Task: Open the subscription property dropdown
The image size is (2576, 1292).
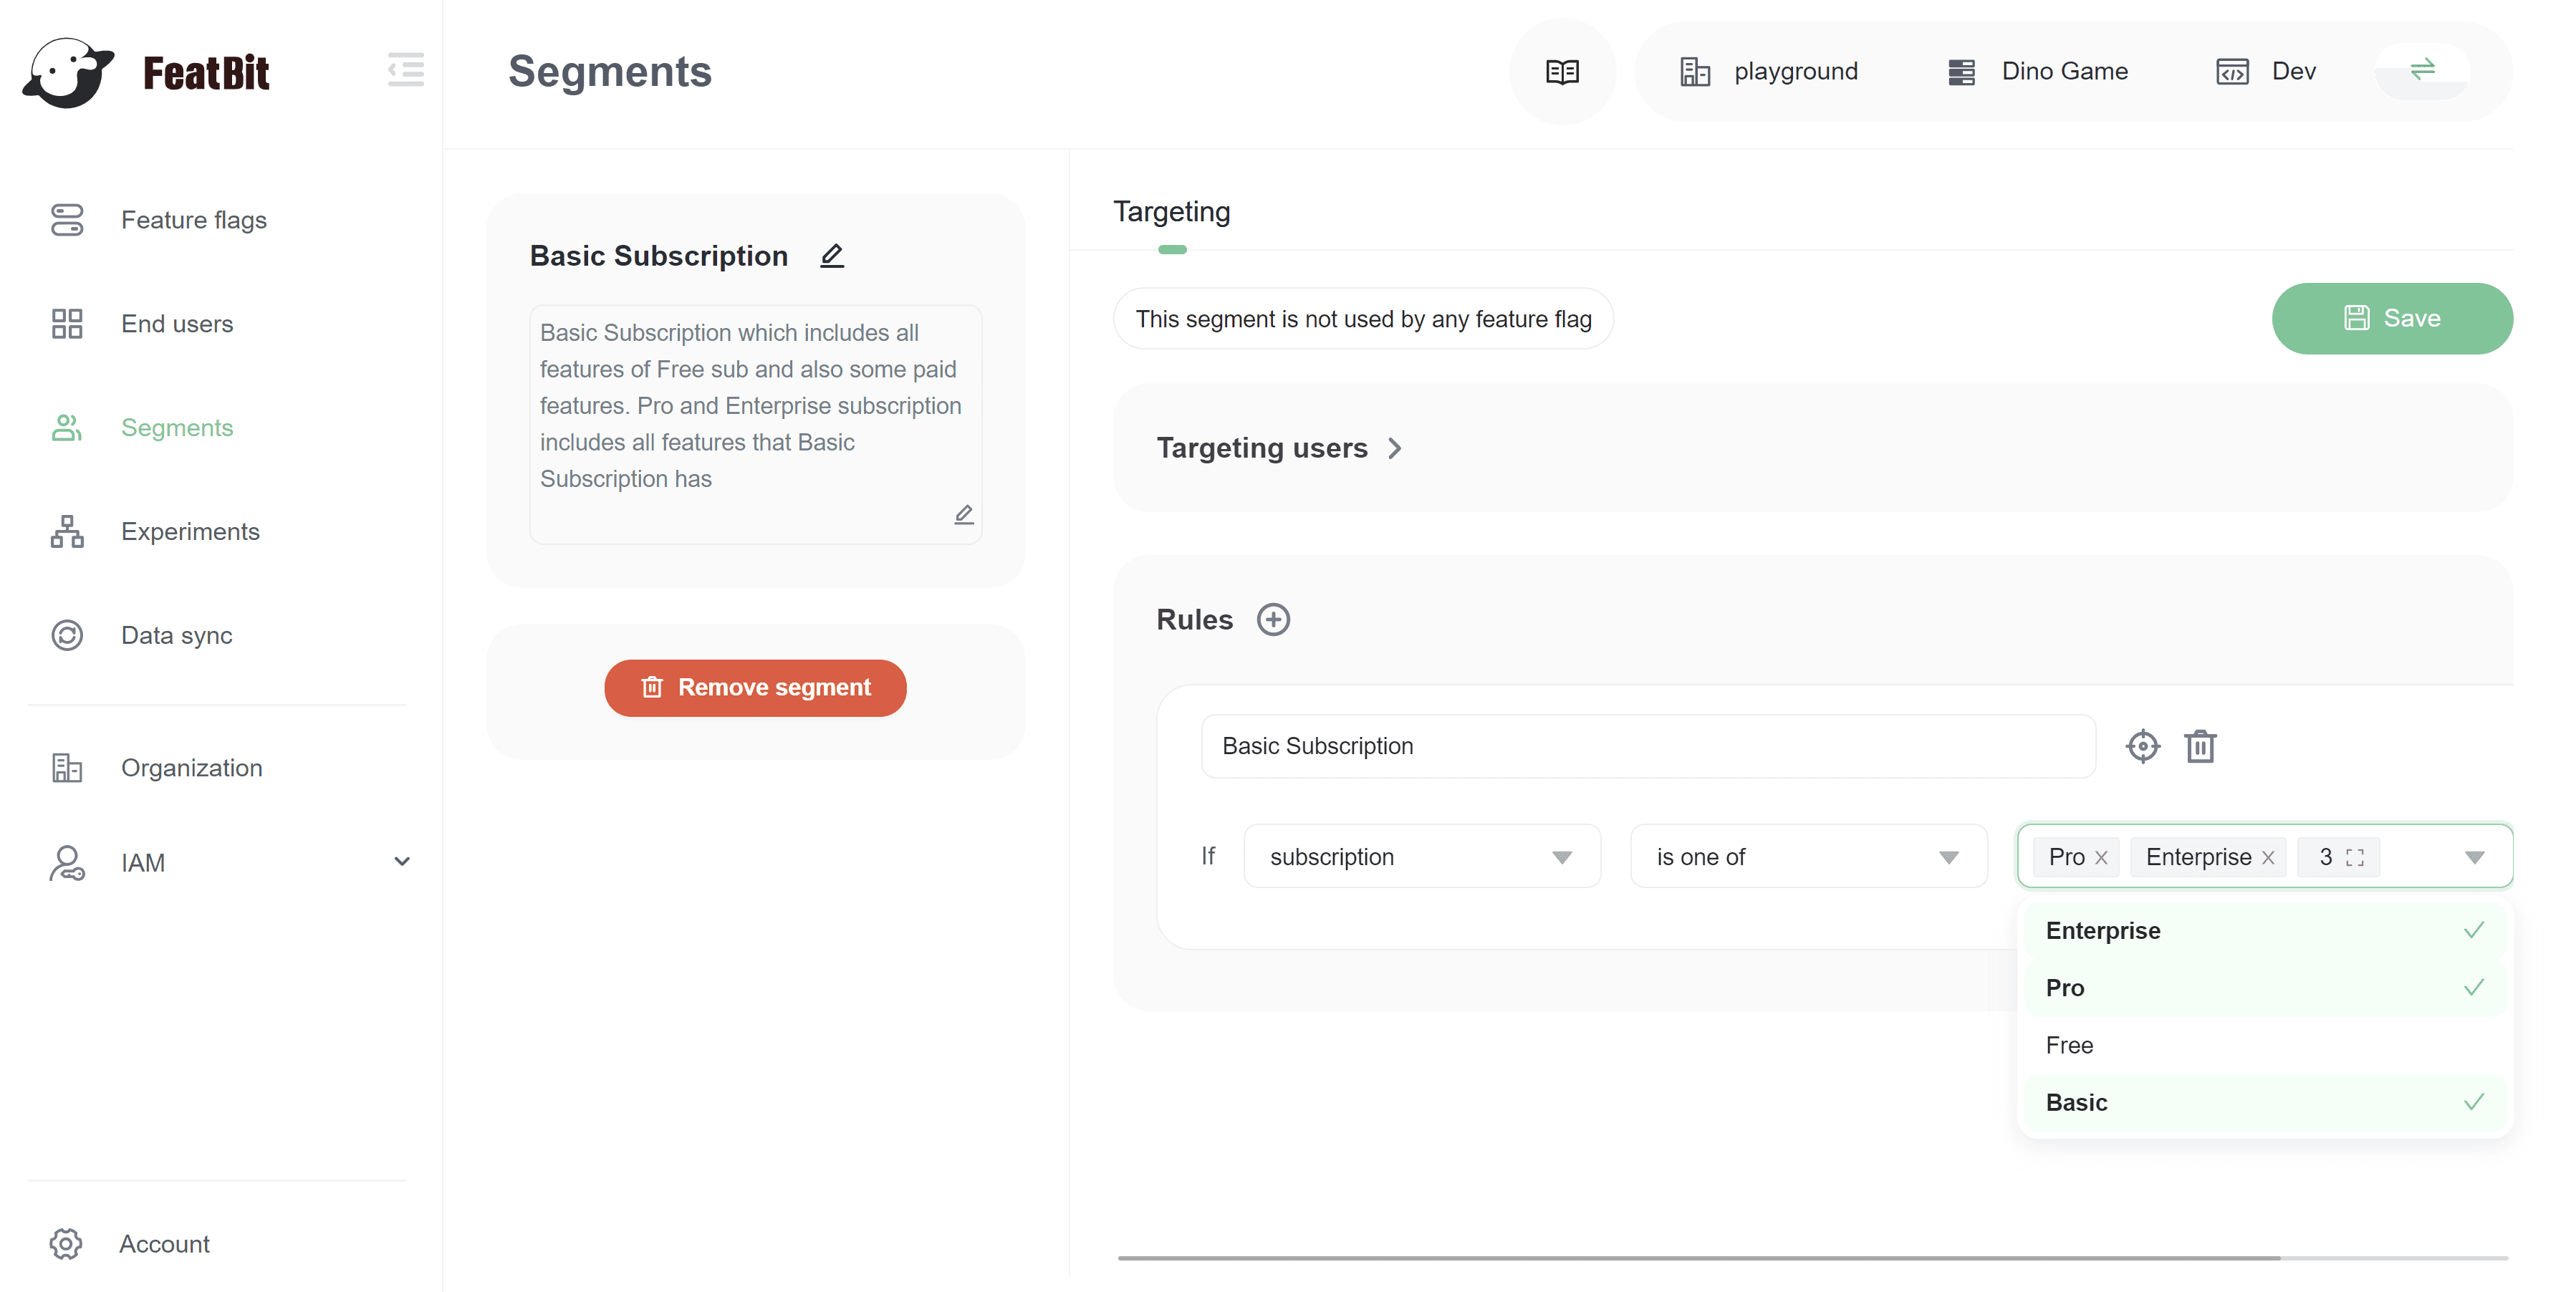Action: 1421,856
